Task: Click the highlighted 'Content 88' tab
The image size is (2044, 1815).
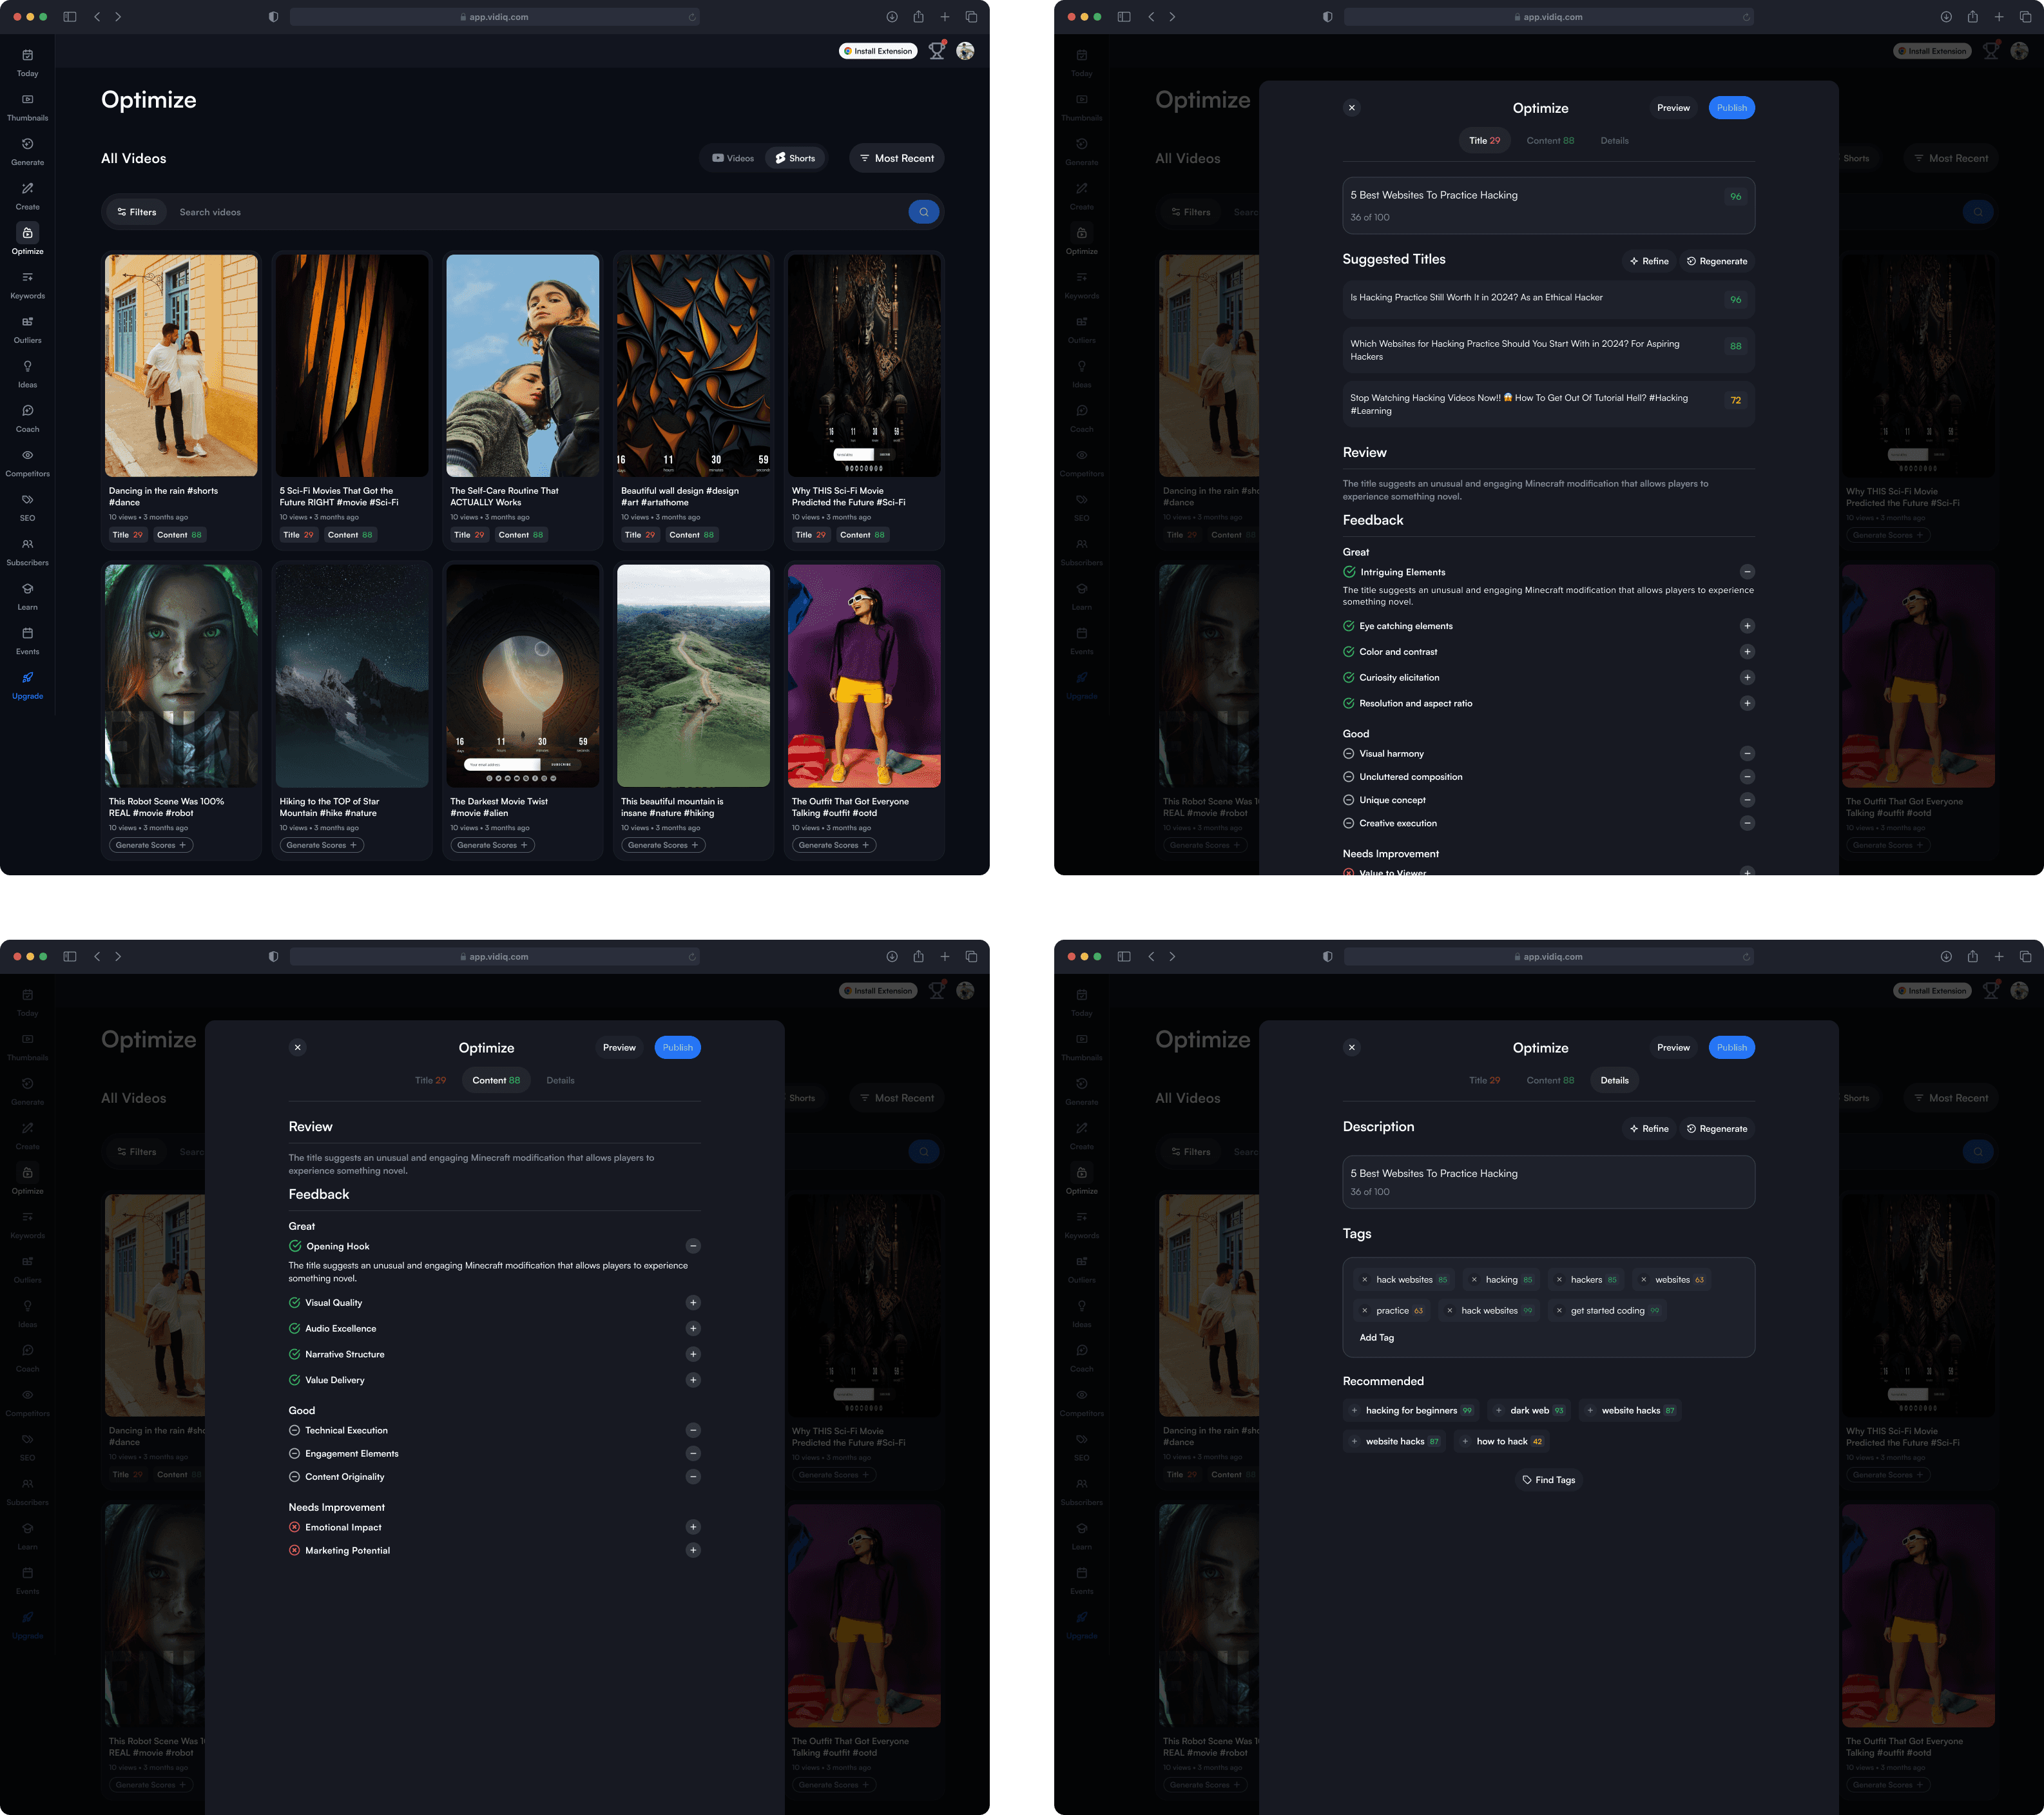Action: click(x=496, y=1080)
